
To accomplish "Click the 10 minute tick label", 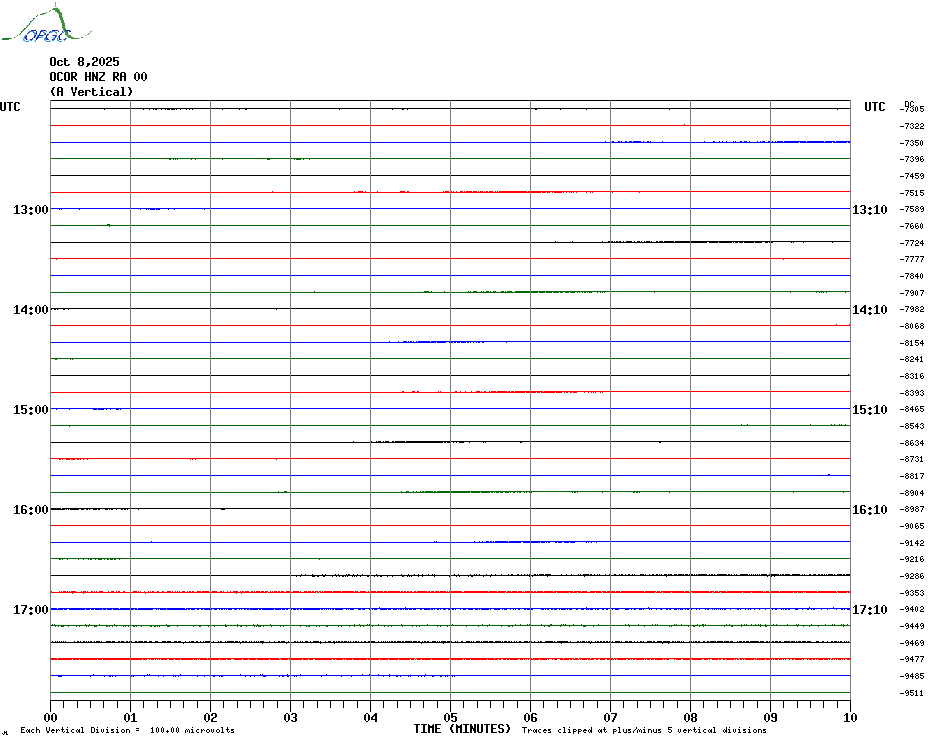I will point(849,717).
